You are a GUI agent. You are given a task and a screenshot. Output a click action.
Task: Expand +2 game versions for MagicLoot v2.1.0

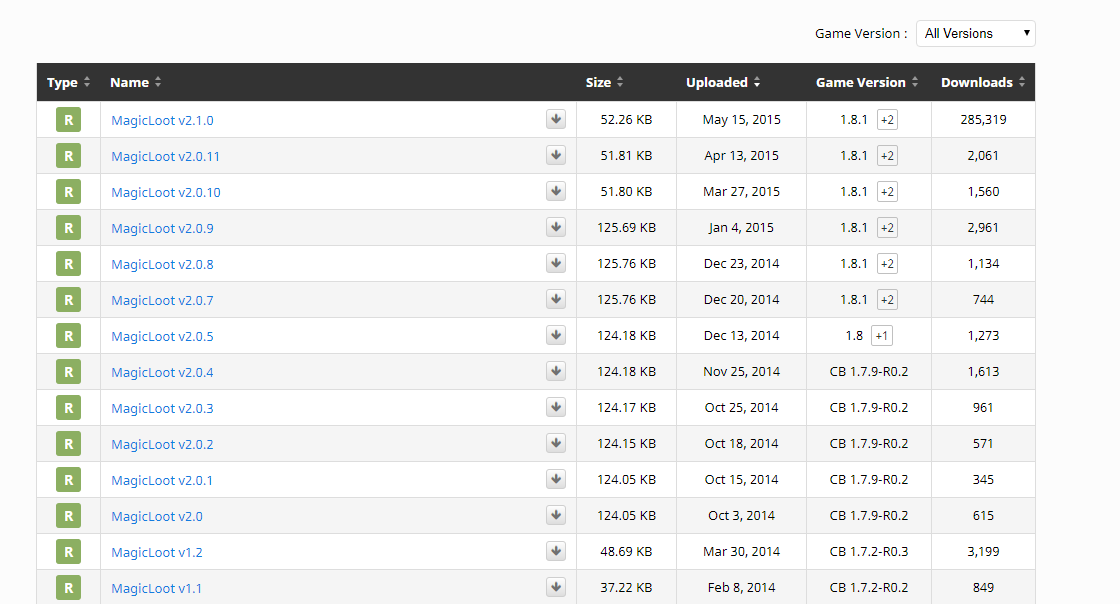[x=887, y=120]
